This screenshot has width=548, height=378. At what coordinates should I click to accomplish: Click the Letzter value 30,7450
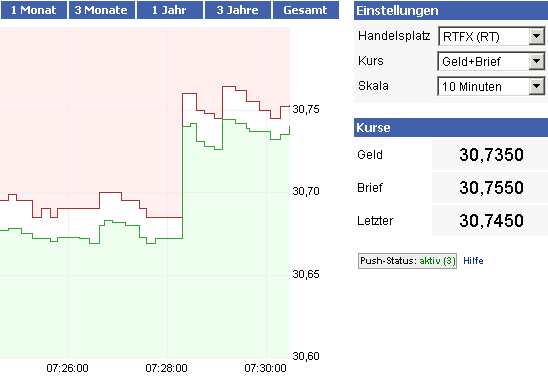[491, 220]
